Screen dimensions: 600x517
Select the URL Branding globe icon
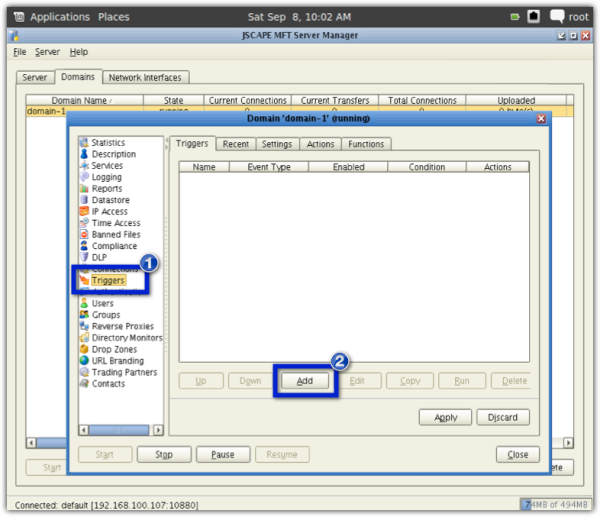pos(84,361)
